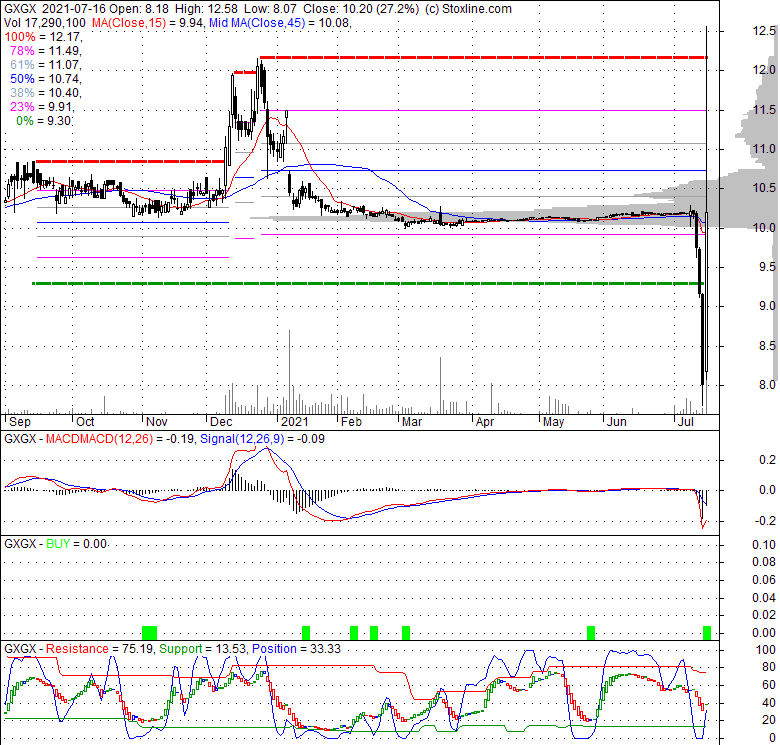Click the 8.5 price axis label
780x745 pixels.
(768, 346)
